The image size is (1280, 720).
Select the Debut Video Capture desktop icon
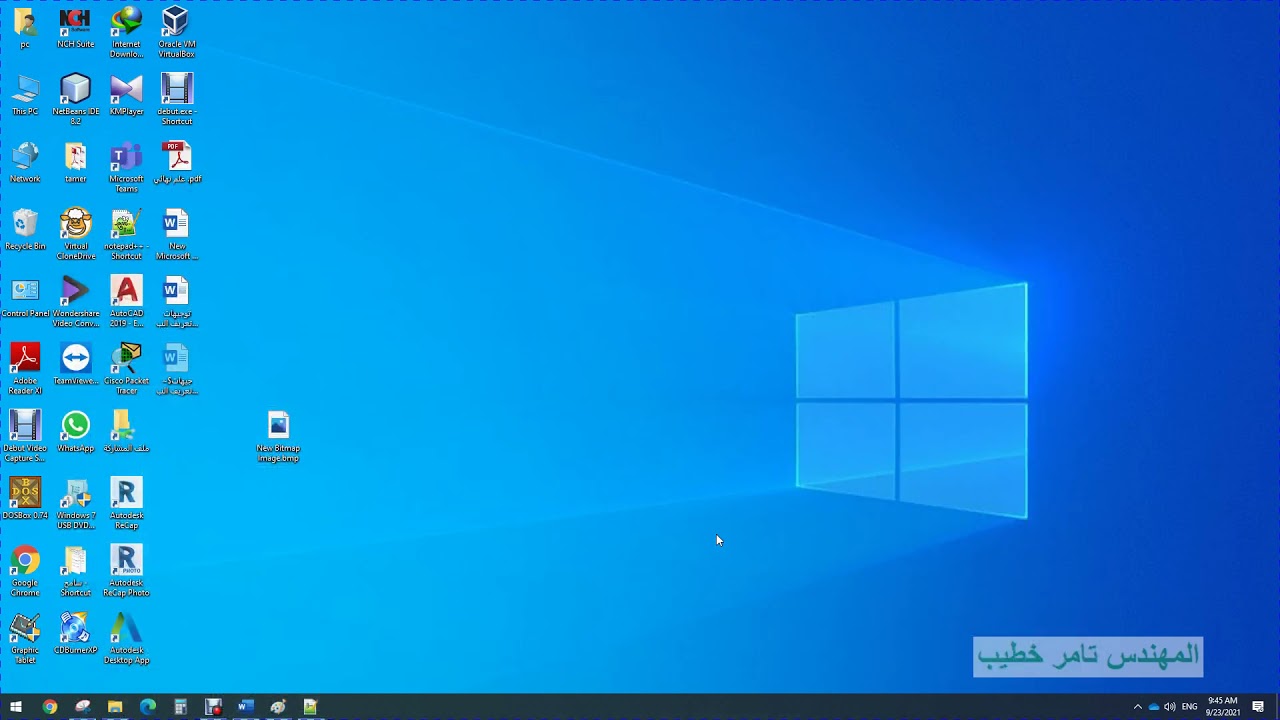(25, 437)
